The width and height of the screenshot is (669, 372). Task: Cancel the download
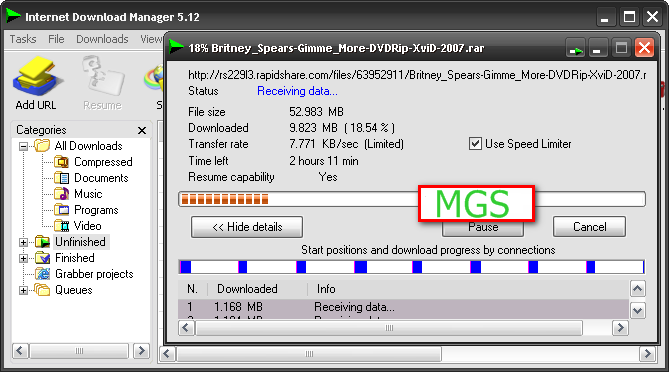(590, 227)
